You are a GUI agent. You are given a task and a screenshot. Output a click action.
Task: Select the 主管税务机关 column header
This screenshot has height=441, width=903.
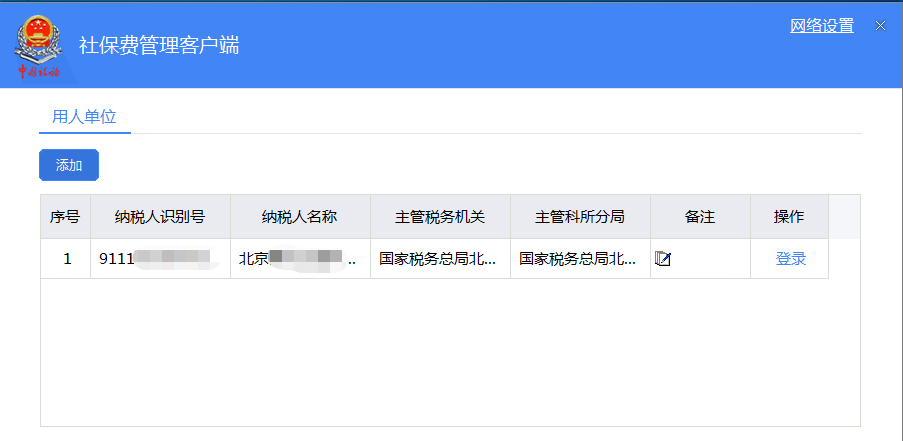(441, 216)
